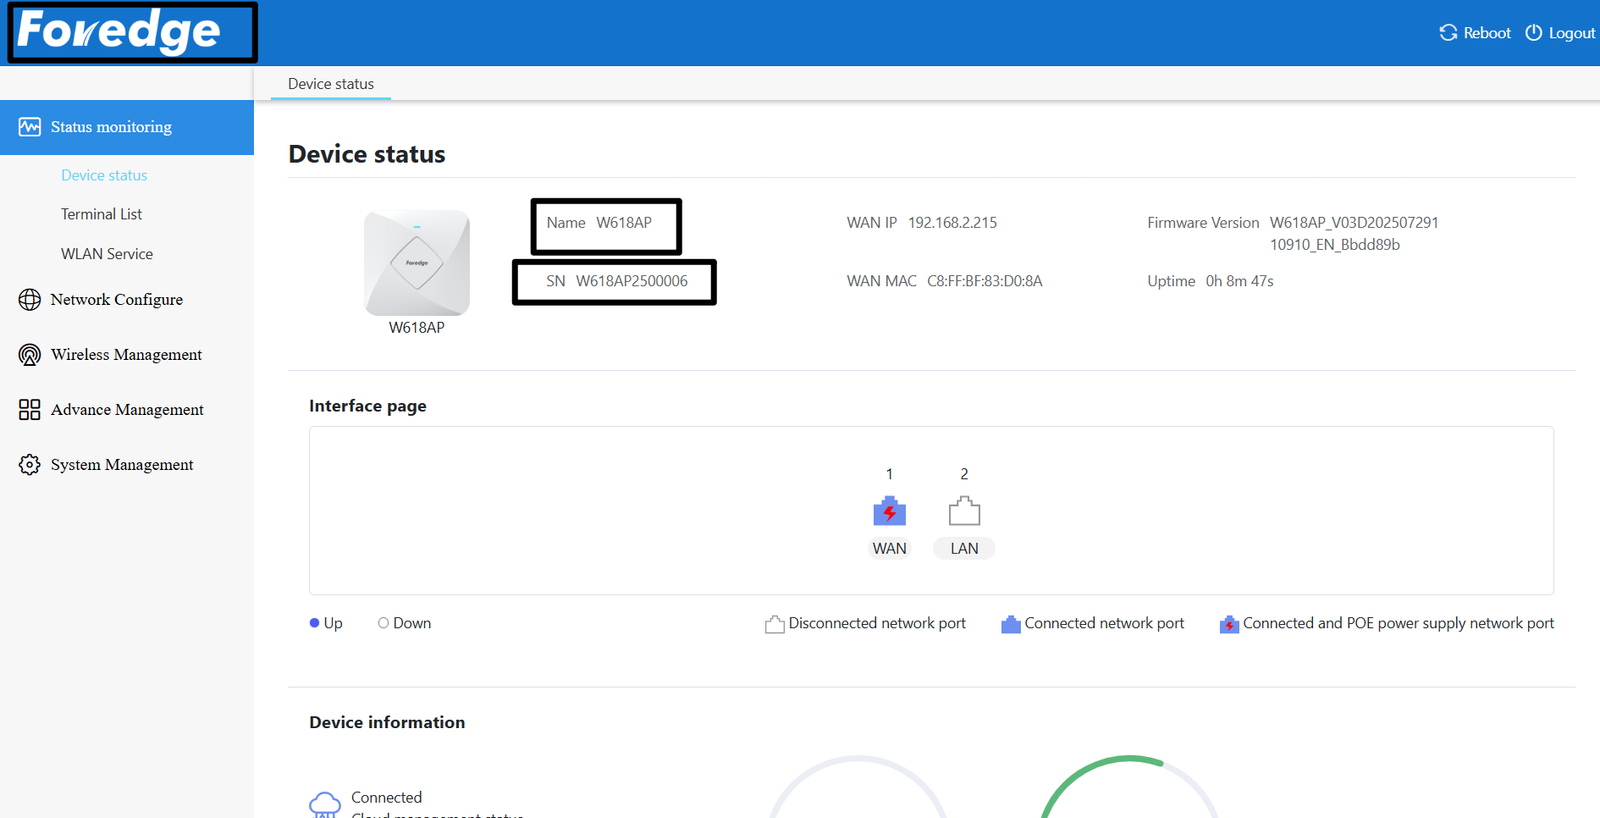Click the Network Configure globe icon
This screenshot has width=1600, height=818.
pyautogui.click(x=30, y=299)
